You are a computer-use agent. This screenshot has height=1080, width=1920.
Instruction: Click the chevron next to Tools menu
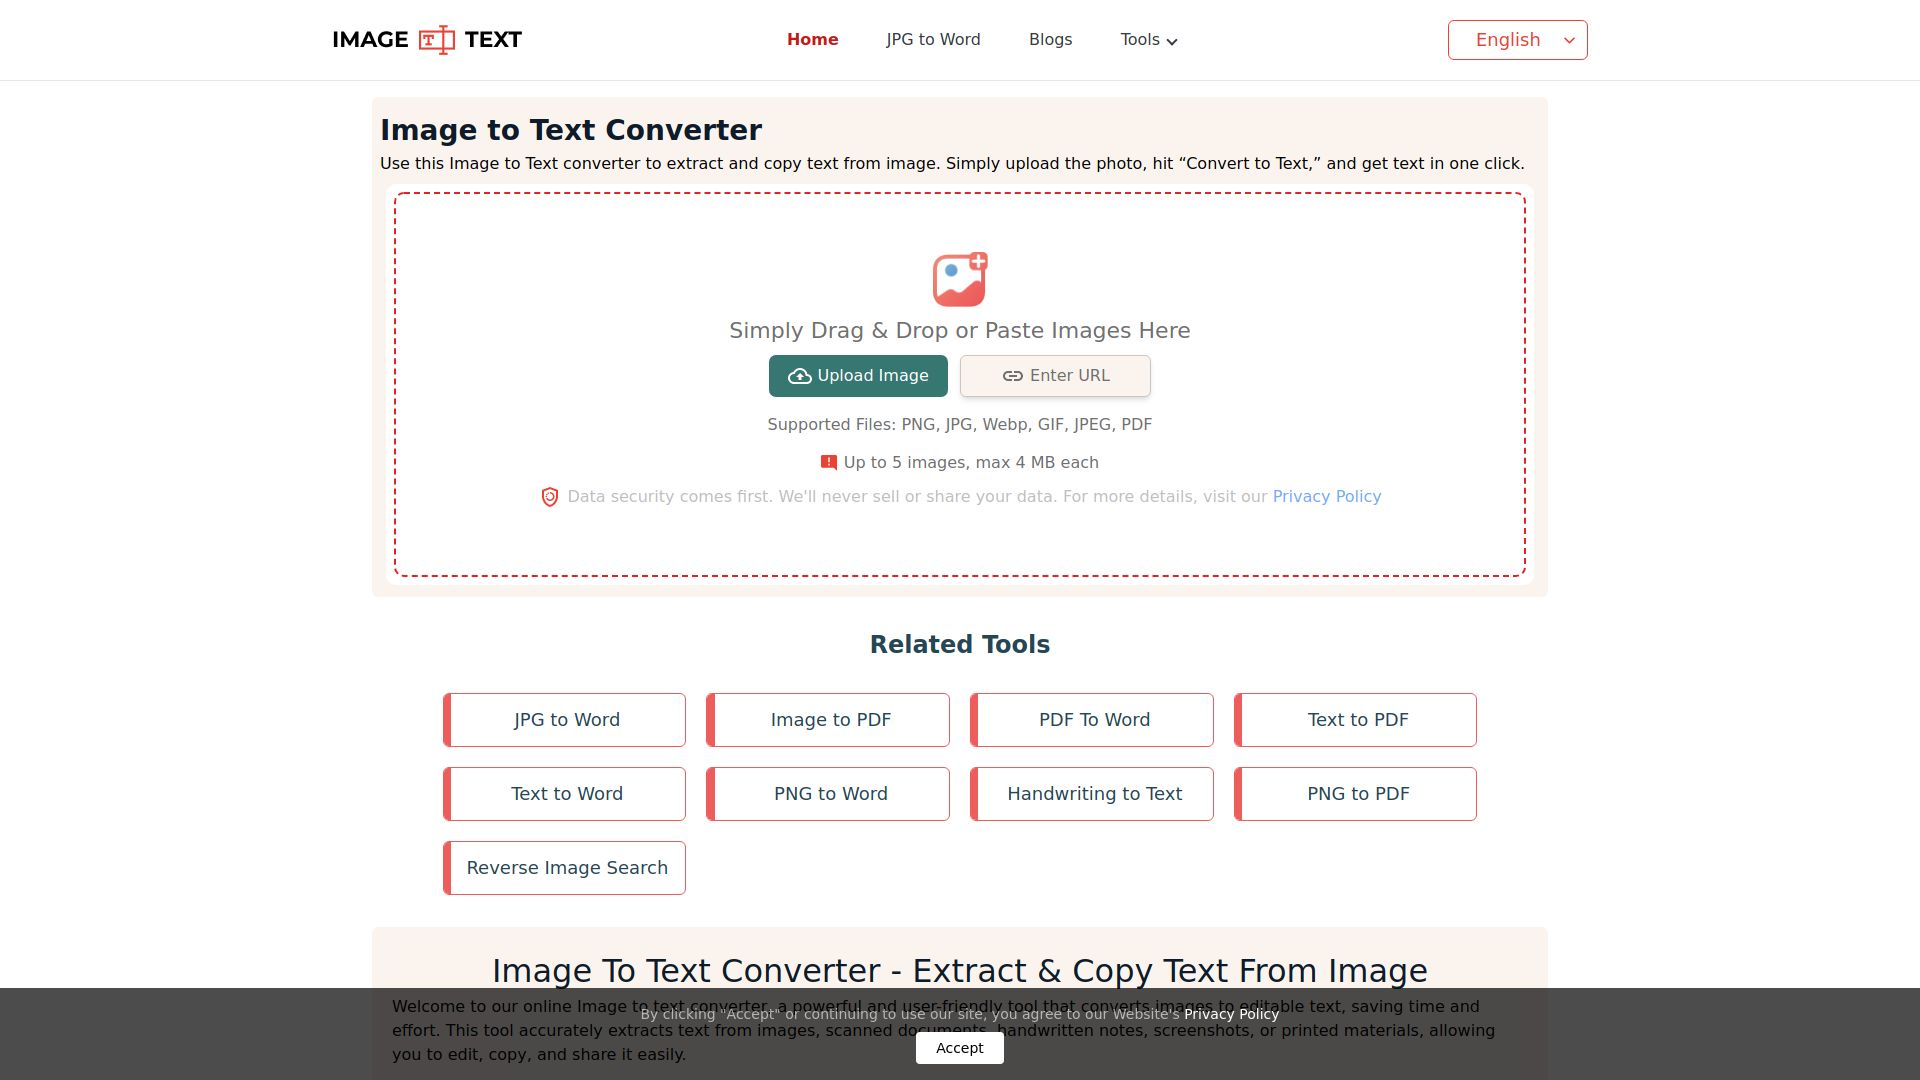(x=1172, y=41)
